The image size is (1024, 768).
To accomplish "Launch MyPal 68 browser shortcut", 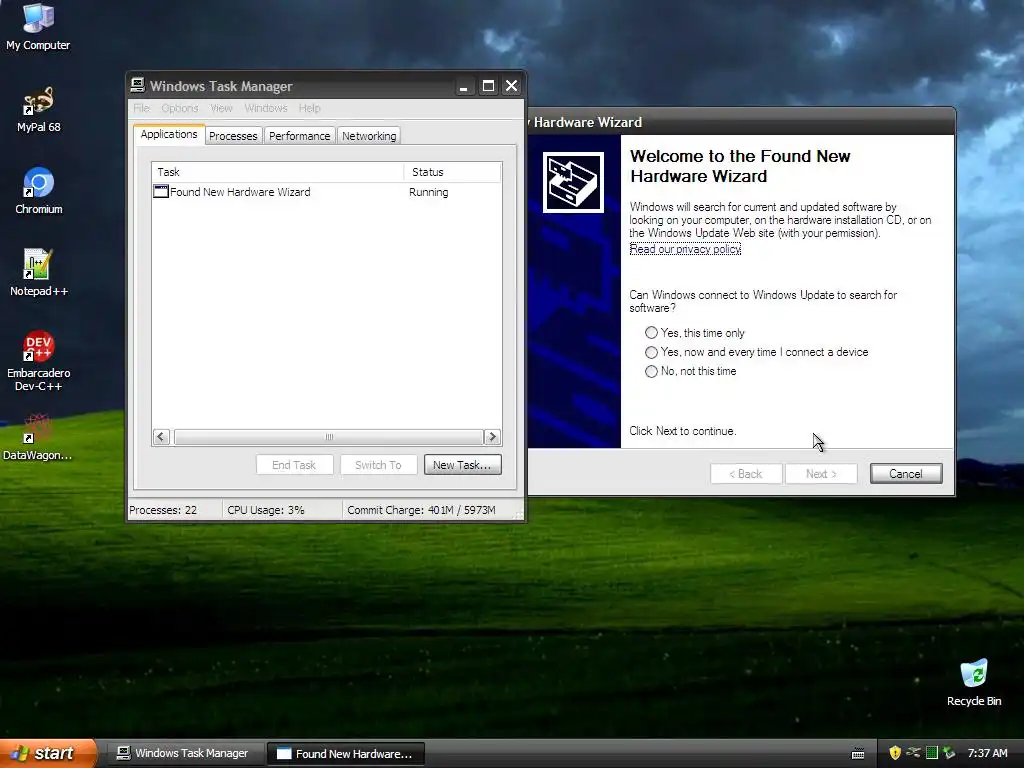I will click(38, 109).
